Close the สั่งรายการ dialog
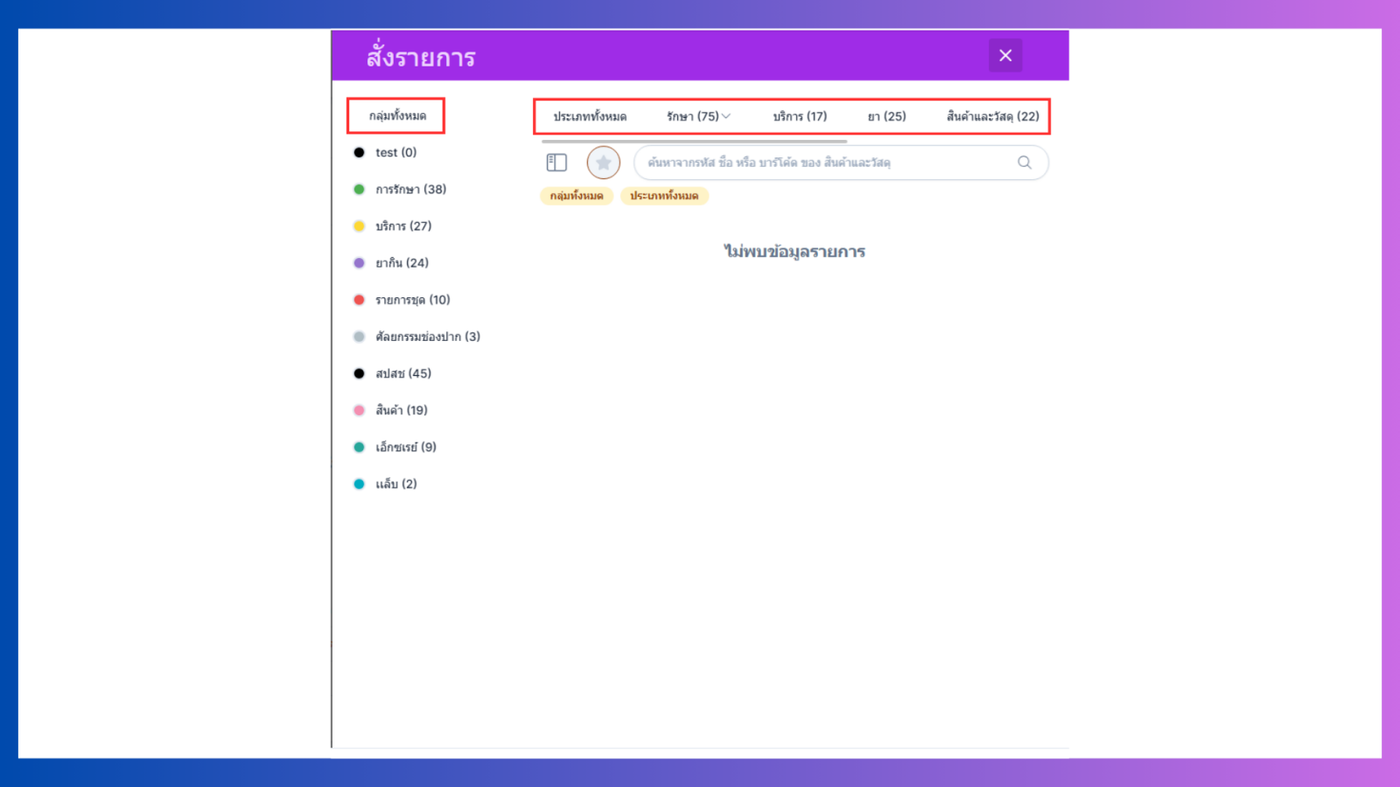1400x787 pixels. [x=1005, y=56]
